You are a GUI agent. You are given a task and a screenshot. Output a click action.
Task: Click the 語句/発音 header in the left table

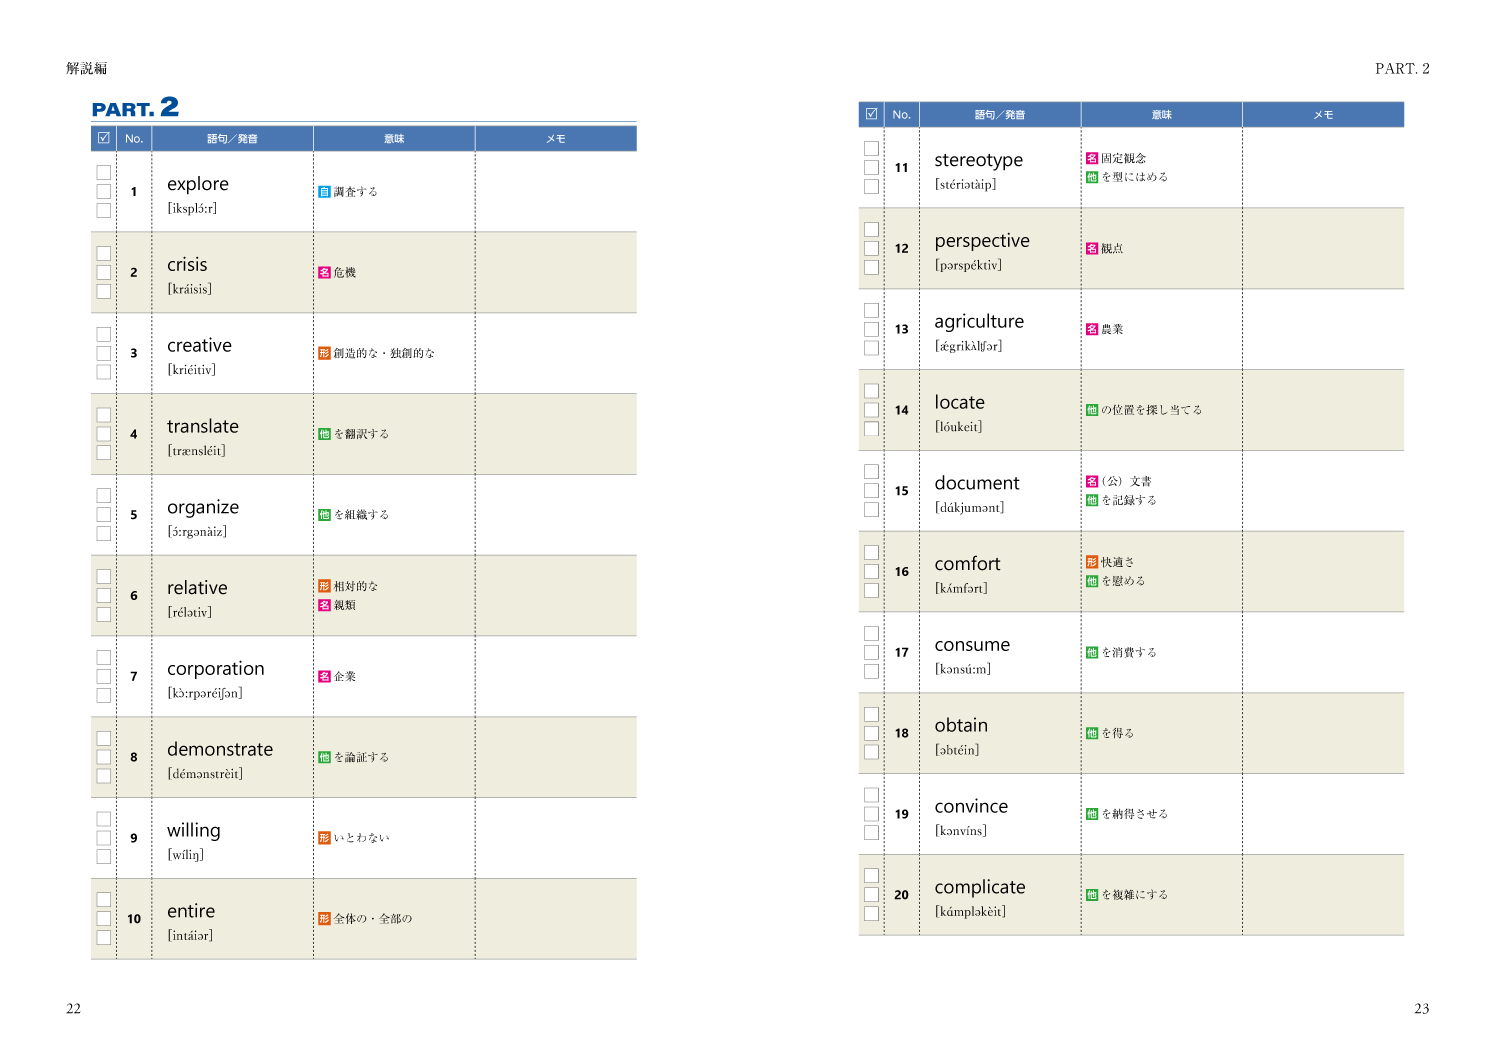coord(232,139)
